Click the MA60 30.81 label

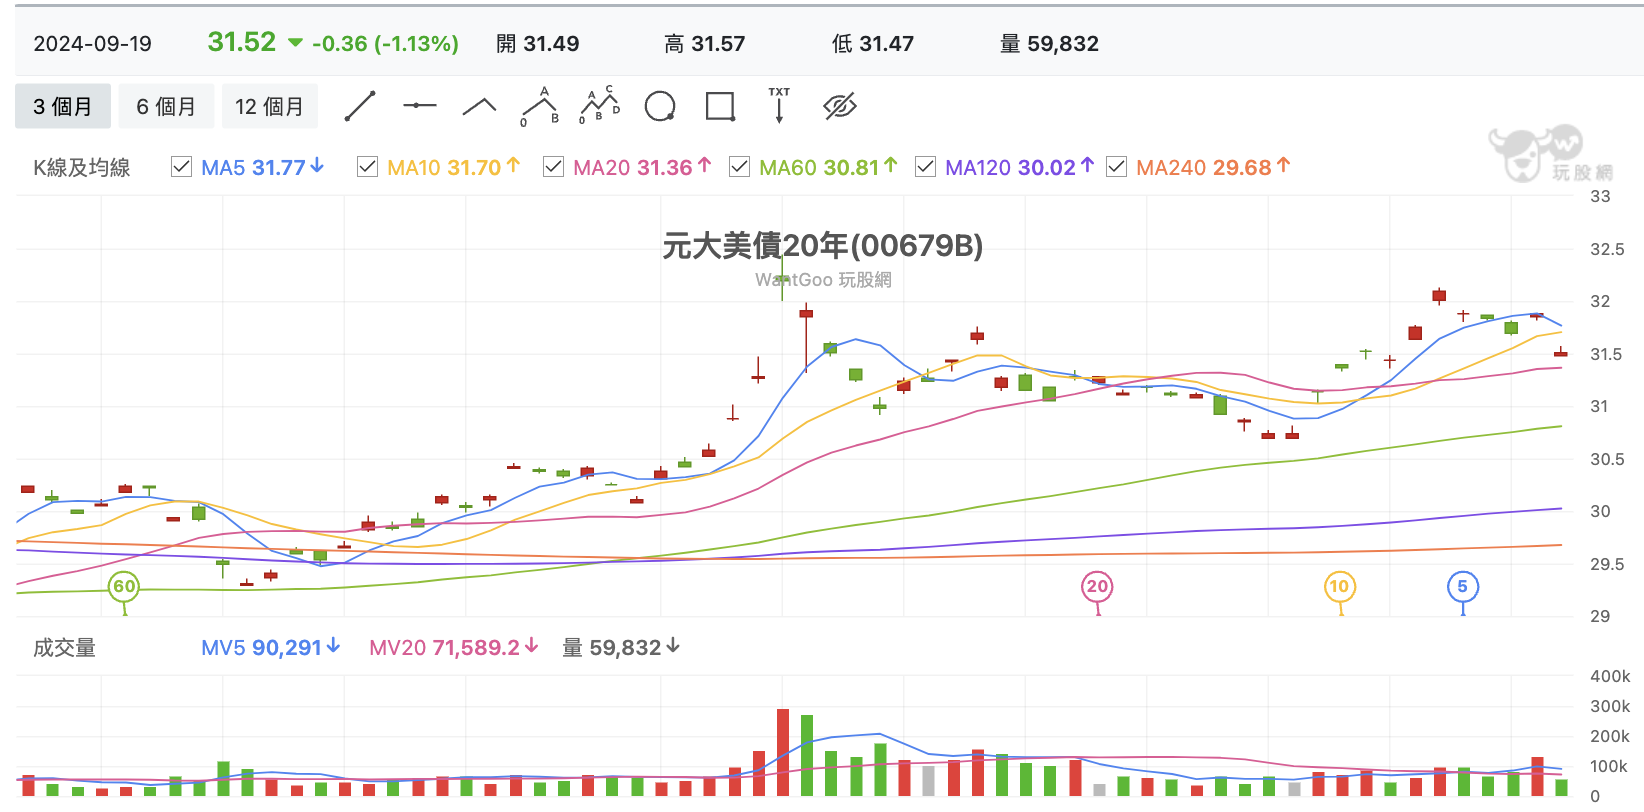828,167
